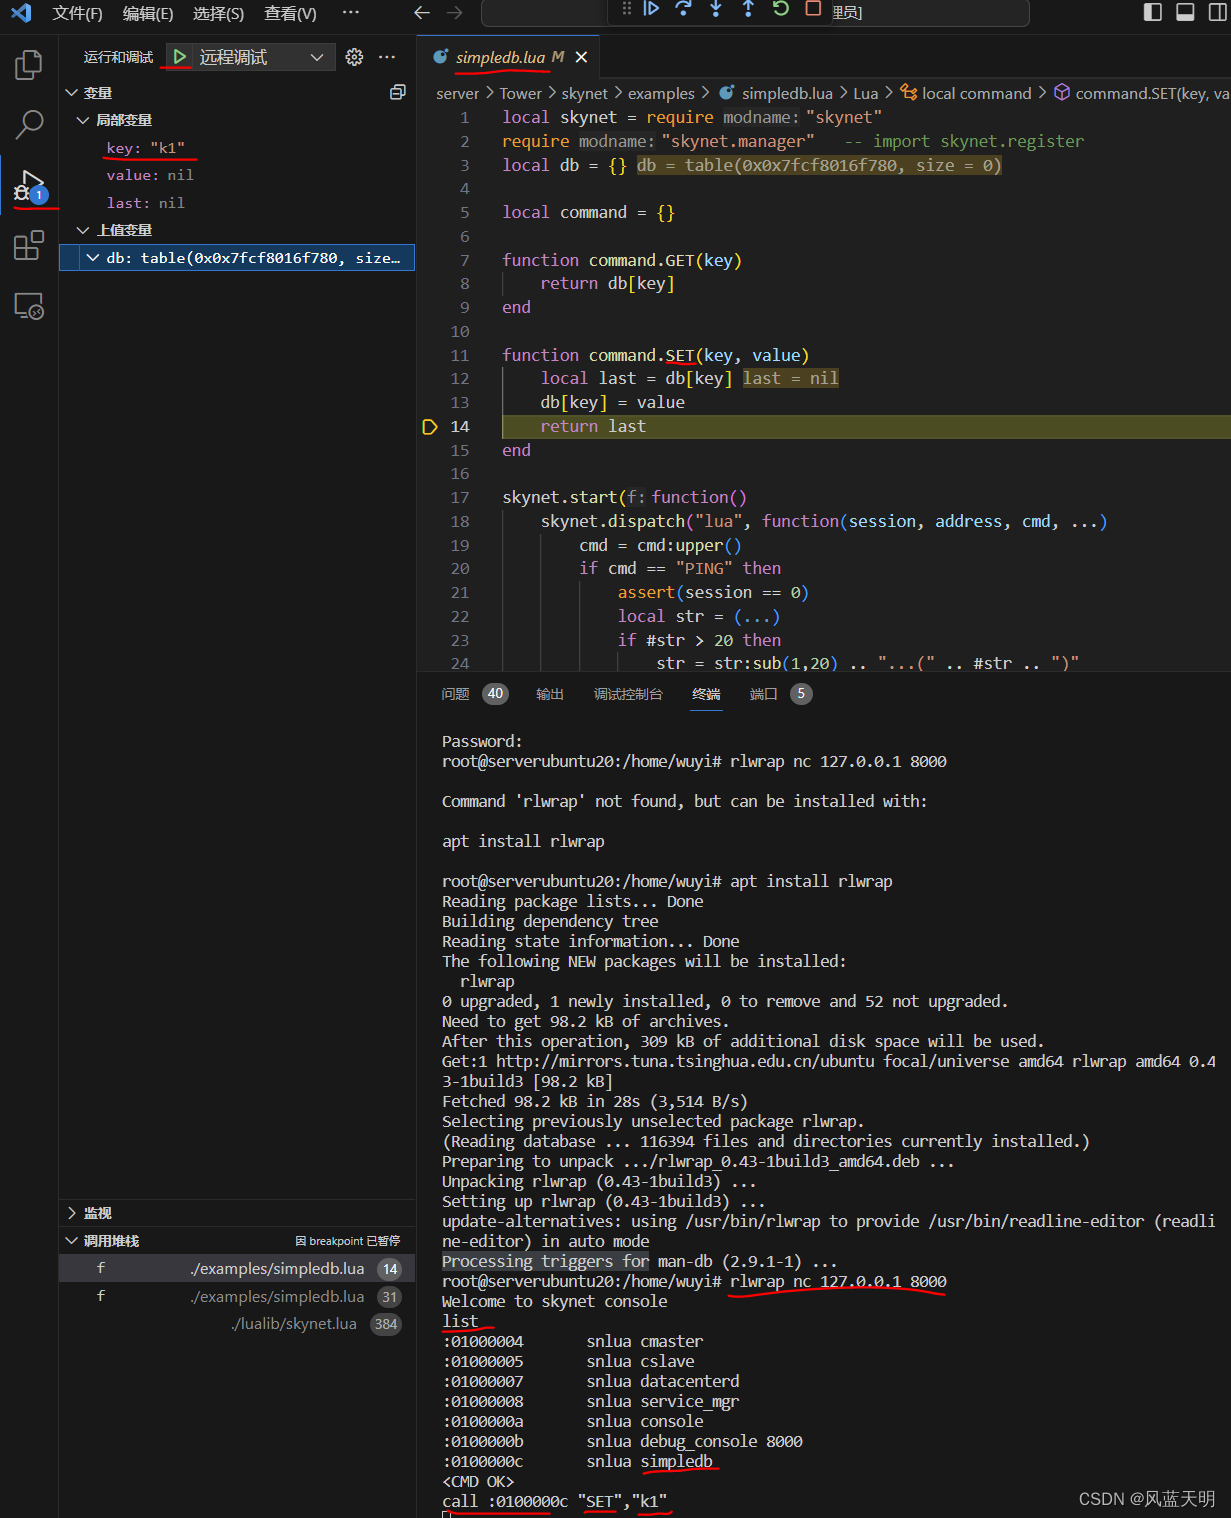Viewport: 1231px width, 1518px height.
Task: Open the 远程调试 configuration dropdown
Action: coord(316,57)
